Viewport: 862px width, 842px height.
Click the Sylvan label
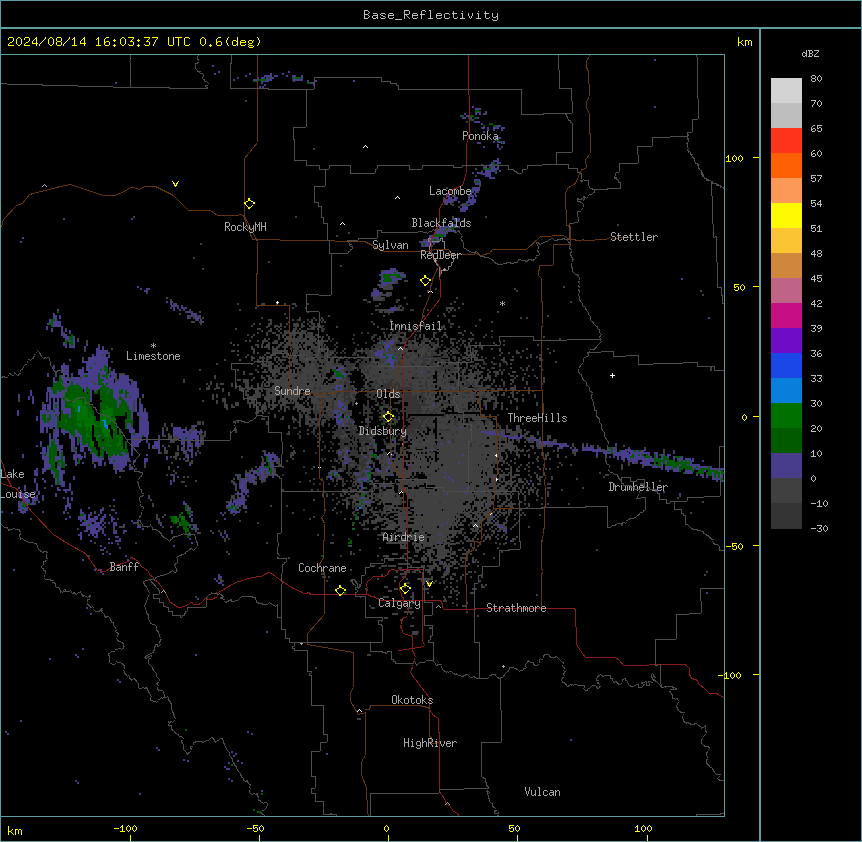click(390, 245)
